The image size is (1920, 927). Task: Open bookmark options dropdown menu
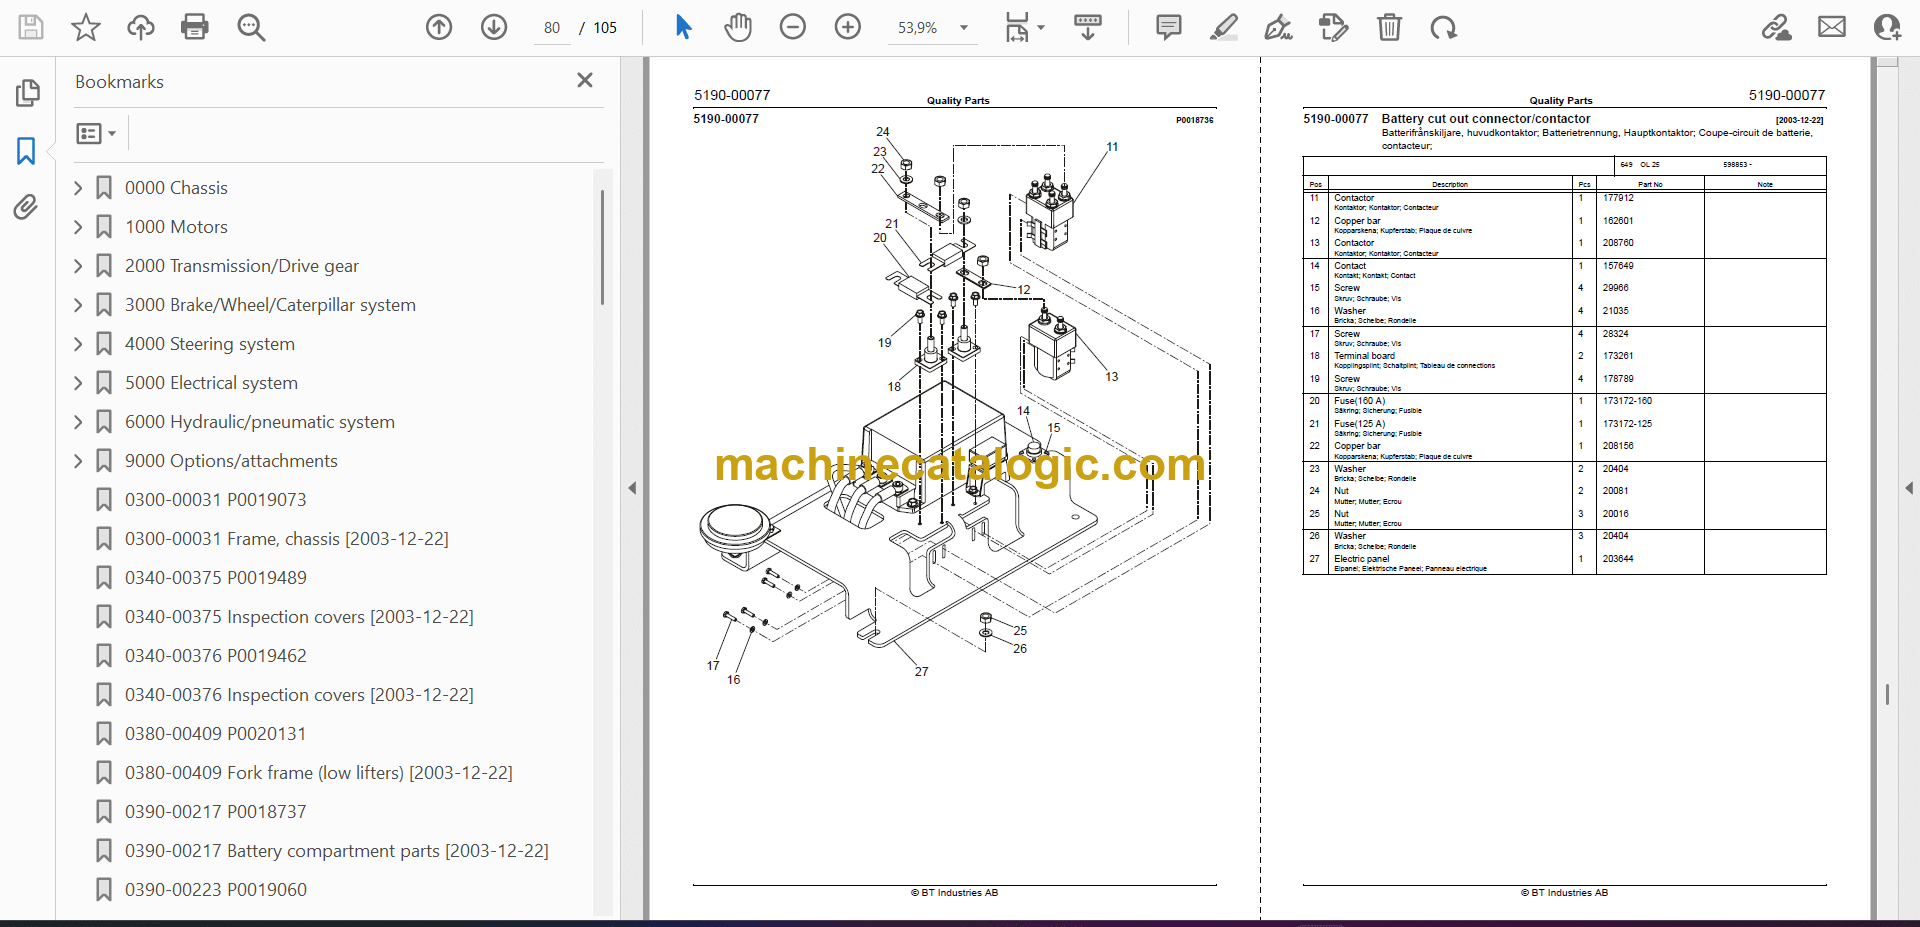click(x=96, y=133)
